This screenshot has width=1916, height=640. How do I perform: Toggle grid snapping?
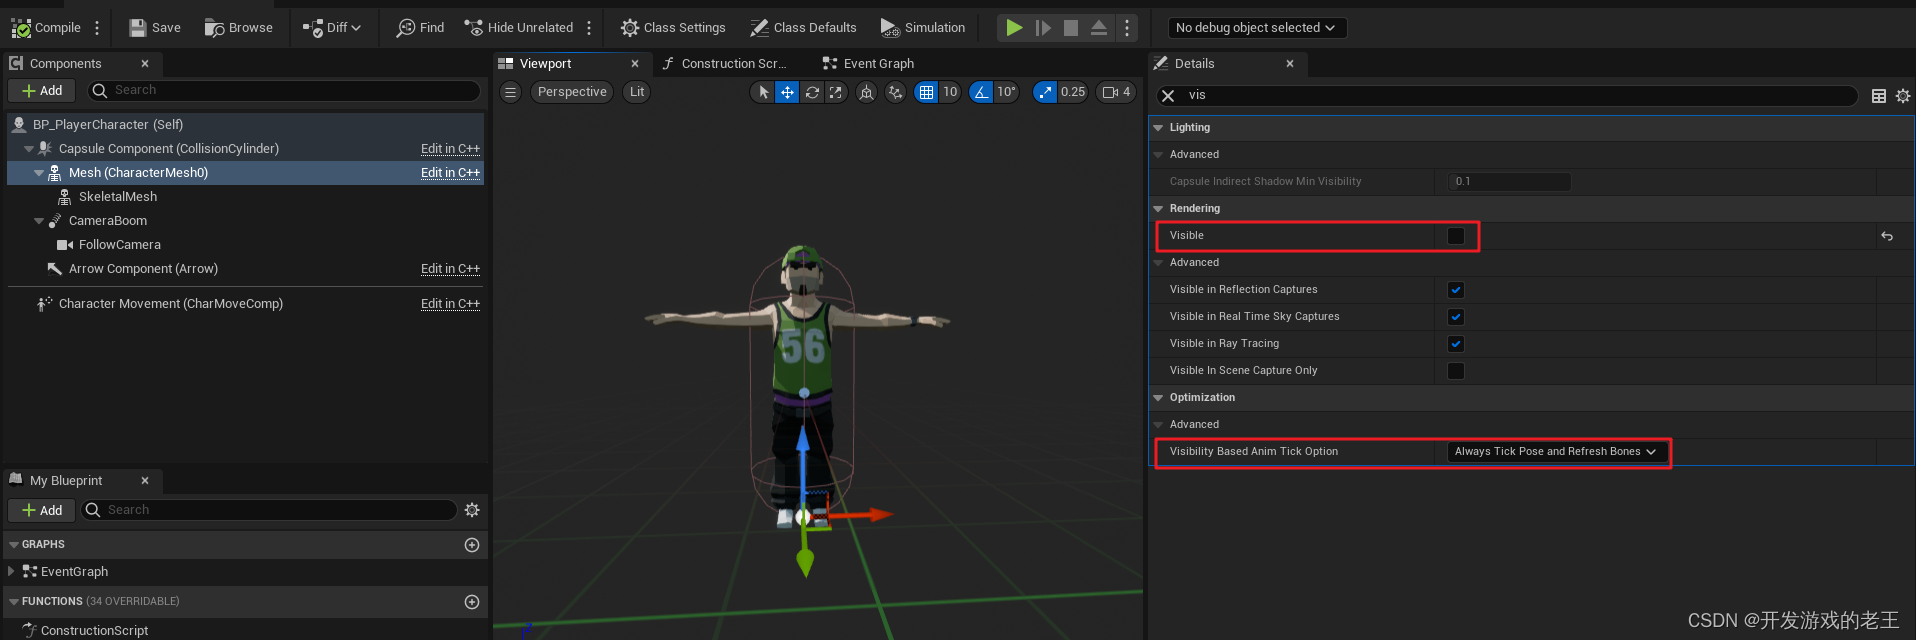(927, 92)
